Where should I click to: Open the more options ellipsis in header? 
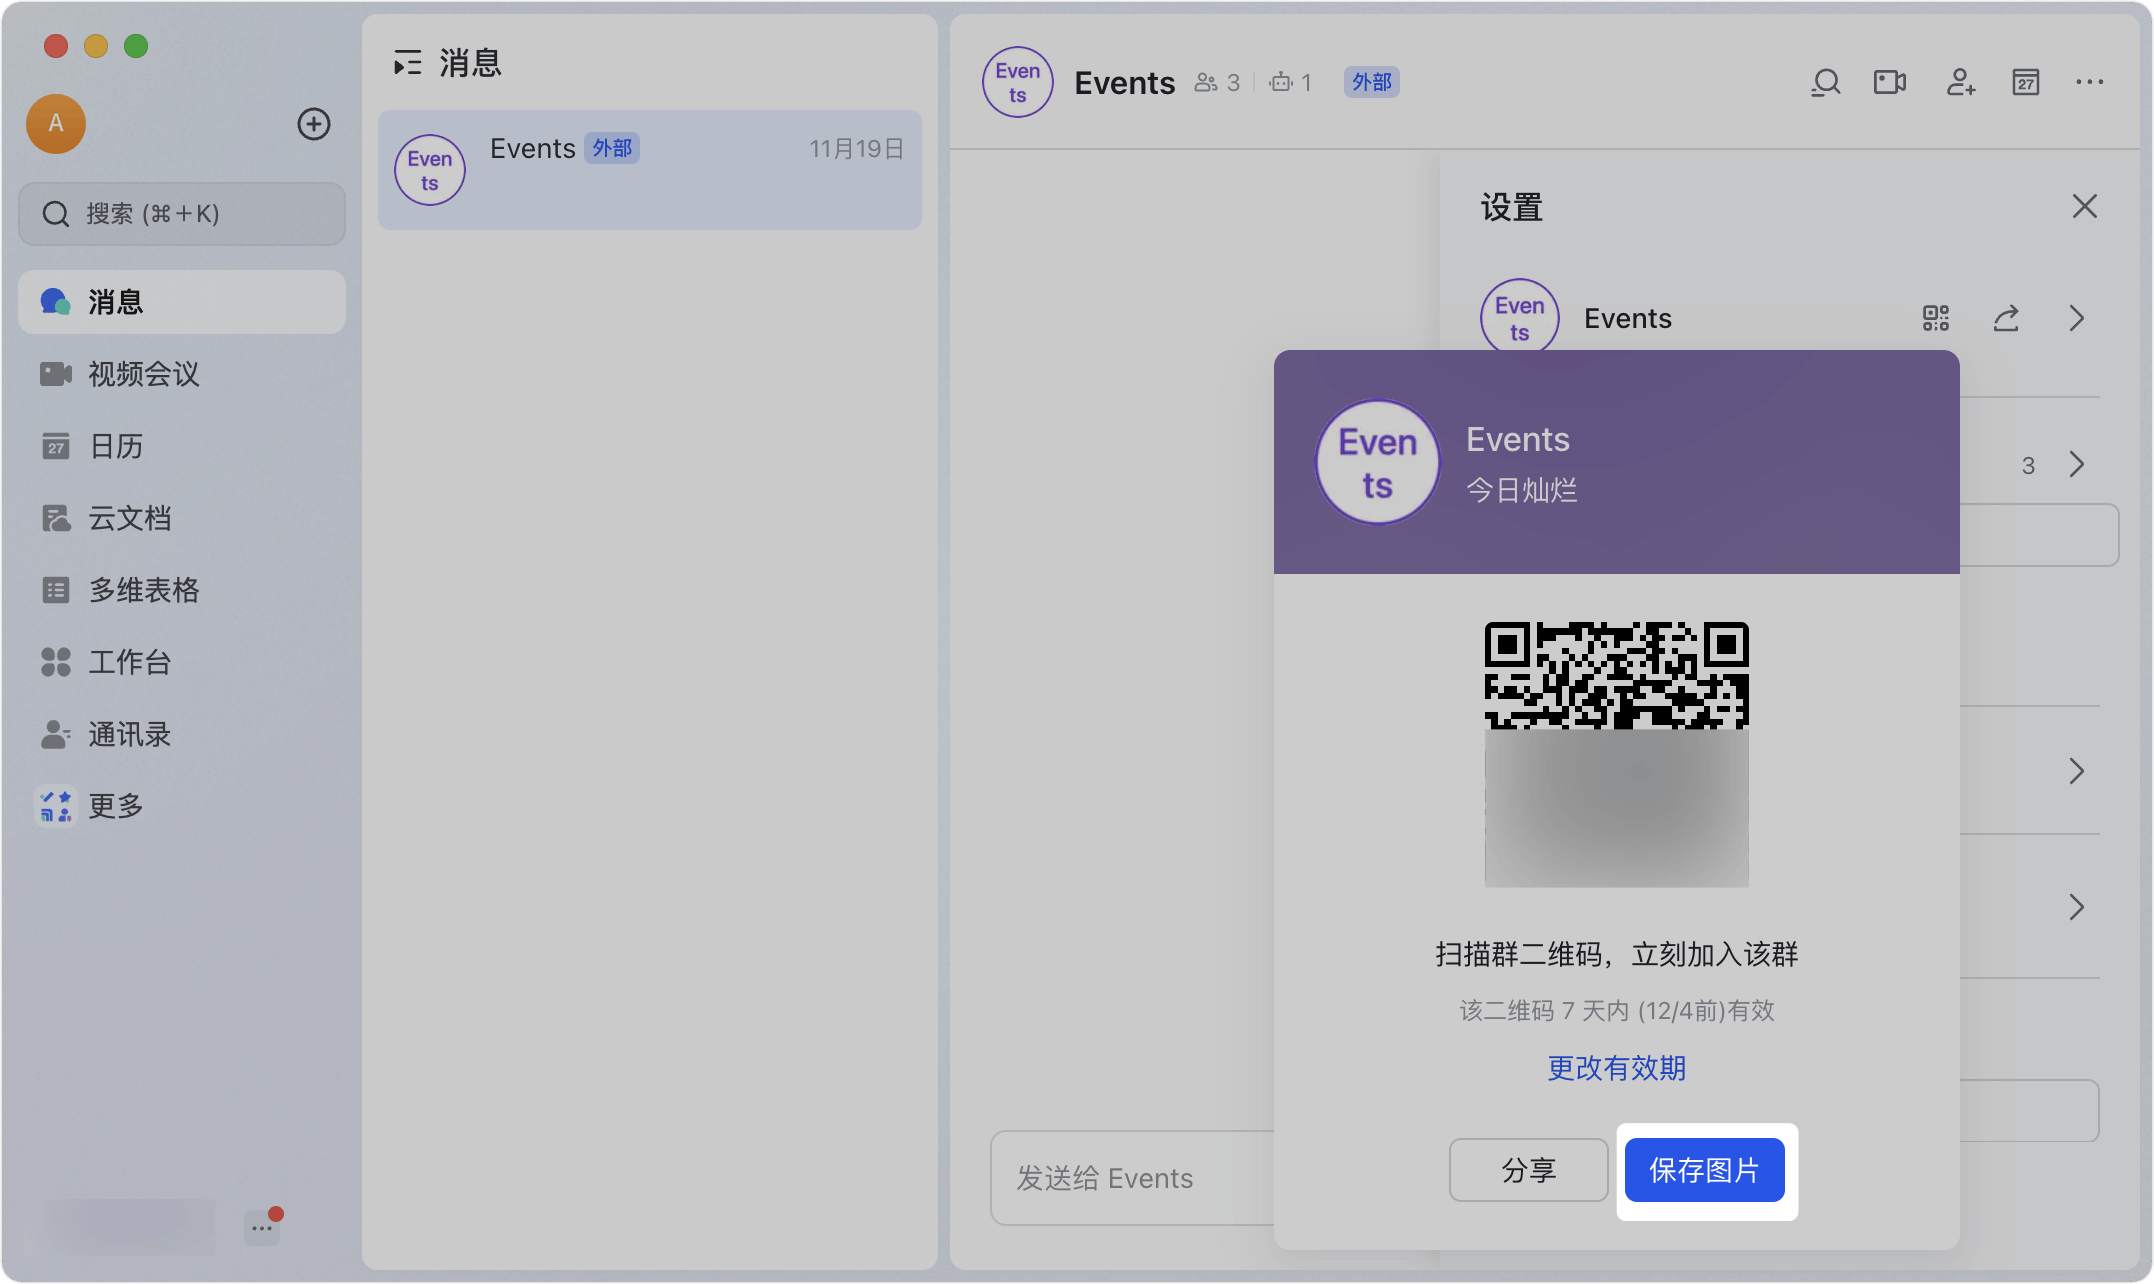pos(2090,82)
